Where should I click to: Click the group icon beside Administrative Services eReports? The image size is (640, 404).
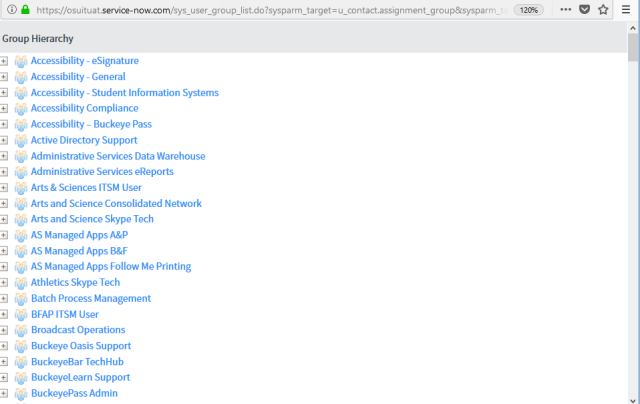21,172
